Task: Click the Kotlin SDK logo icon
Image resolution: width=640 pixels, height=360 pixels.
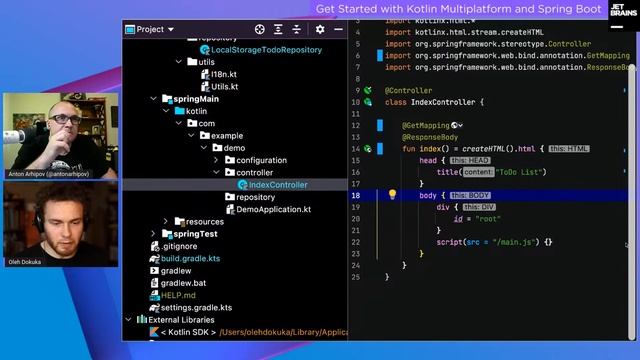Action: pyautogui.click(x=154, y=332)
